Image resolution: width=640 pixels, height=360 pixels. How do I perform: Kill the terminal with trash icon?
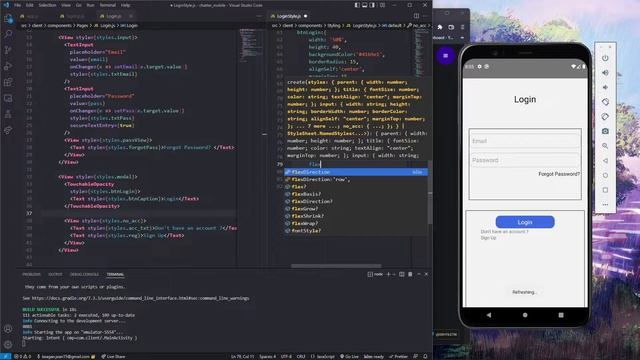tap(410, 274)
